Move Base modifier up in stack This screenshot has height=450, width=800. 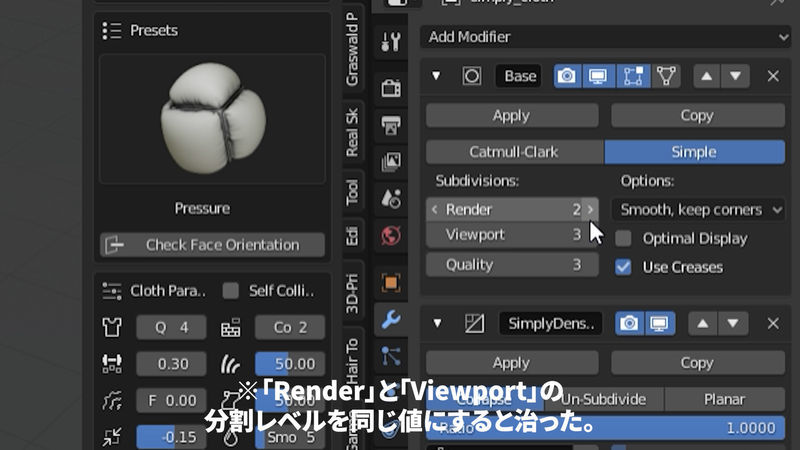click(707, 77)
